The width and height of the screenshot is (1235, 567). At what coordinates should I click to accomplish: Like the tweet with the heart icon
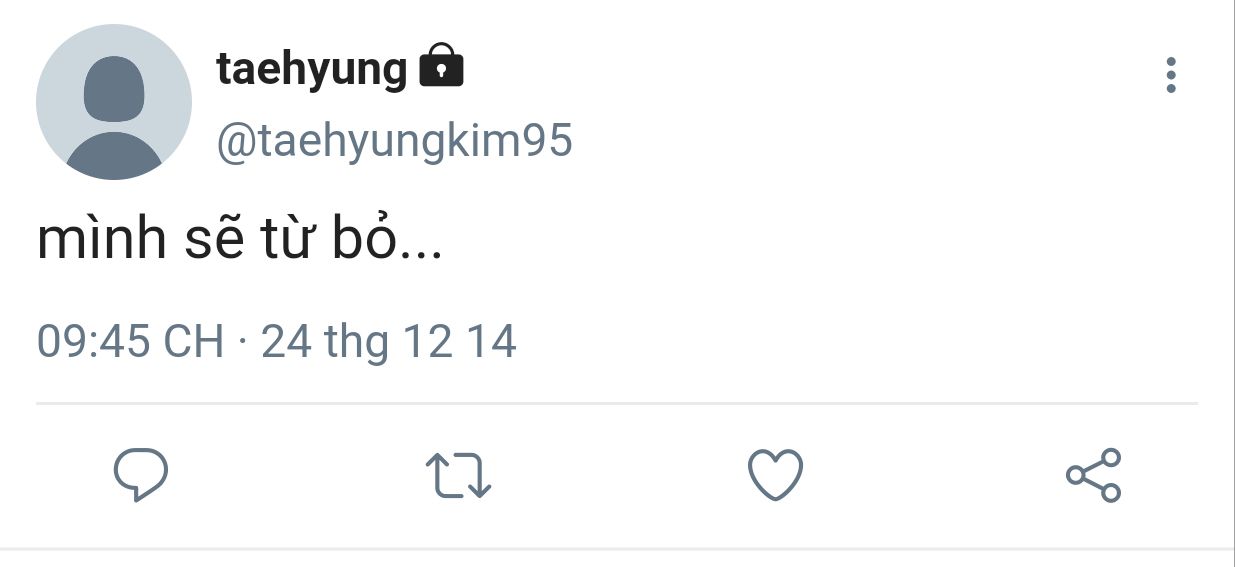(775, 475)
